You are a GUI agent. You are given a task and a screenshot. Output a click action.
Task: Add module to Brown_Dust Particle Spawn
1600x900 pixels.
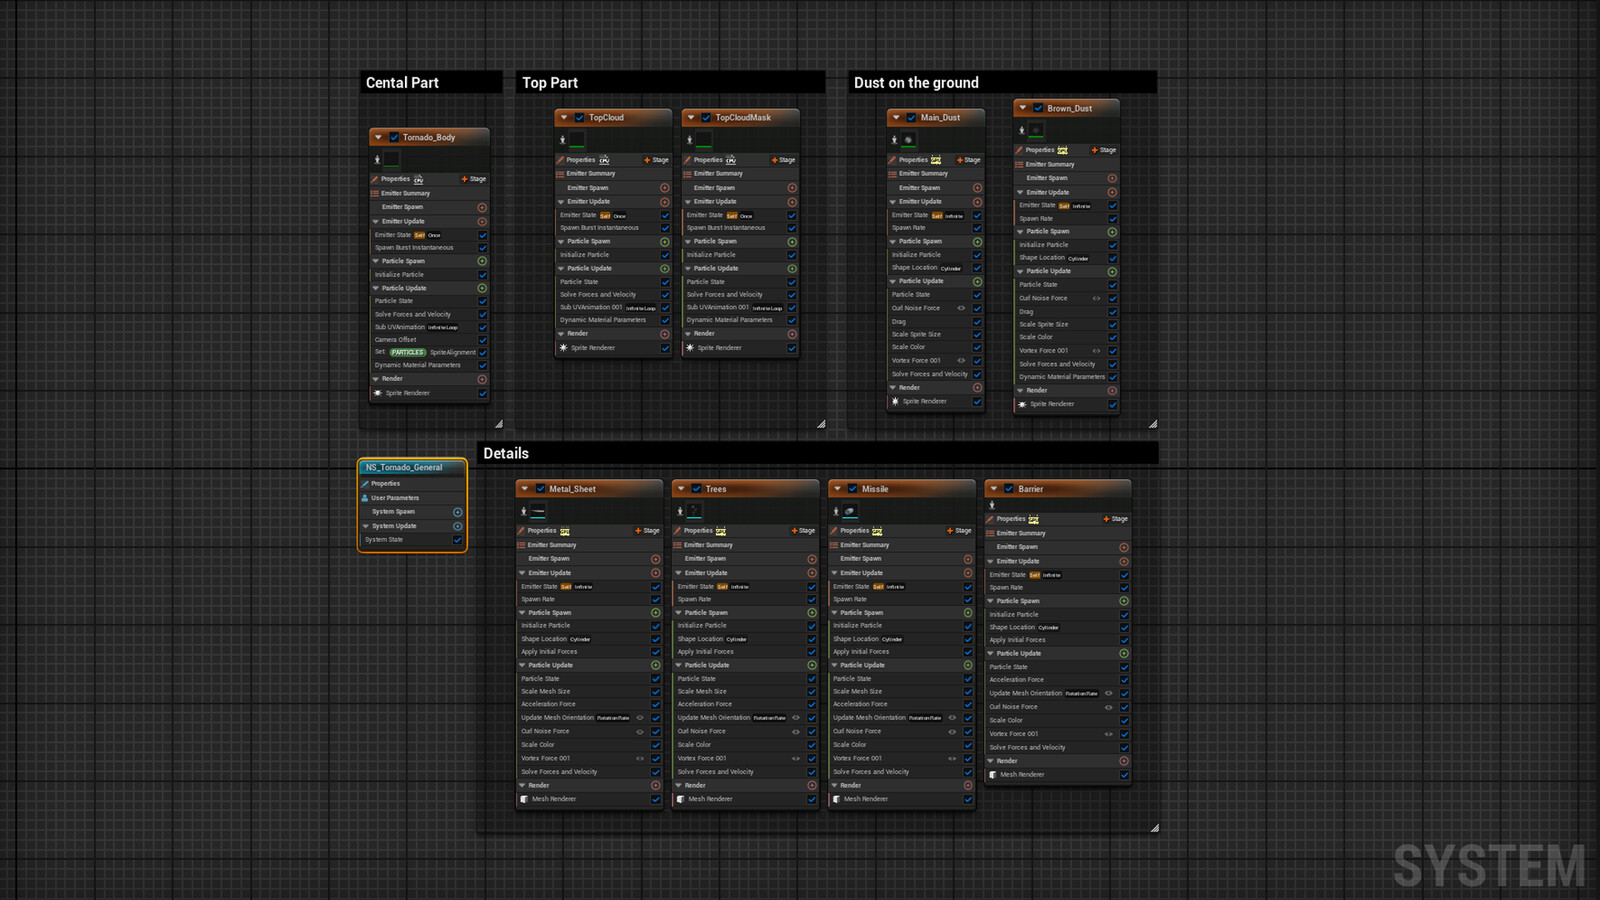tap(1112, 231)
